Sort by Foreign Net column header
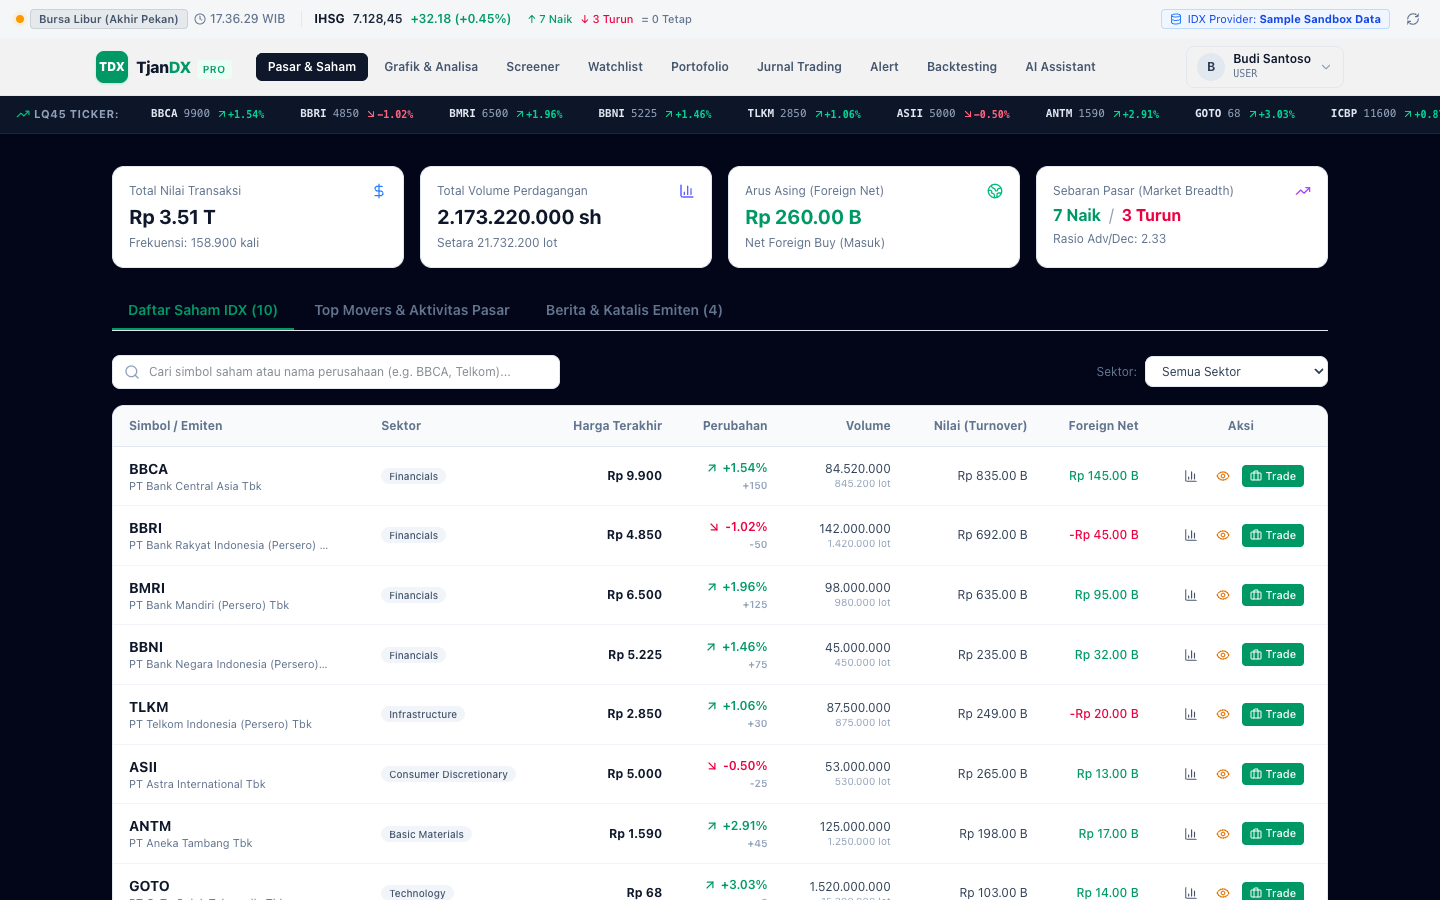Viewport: 1440px width, 900px height. (1103, 426)
